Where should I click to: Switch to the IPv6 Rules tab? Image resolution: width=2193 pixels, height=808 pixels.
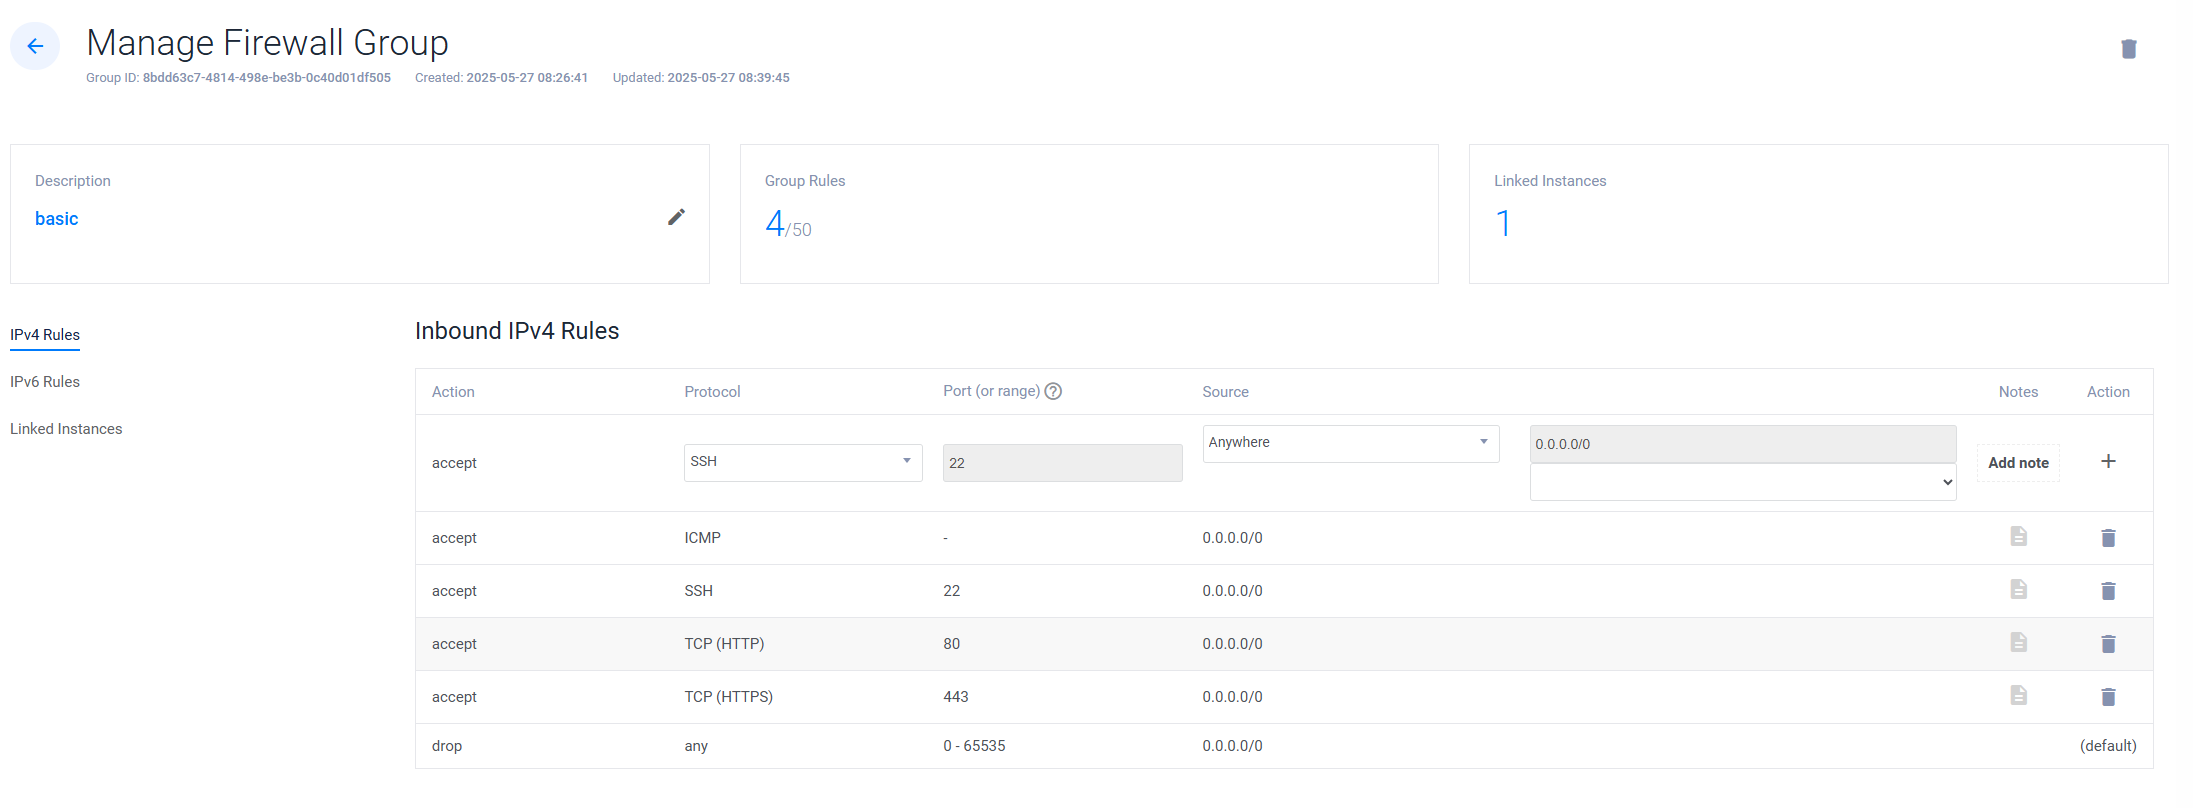pos(45,382)
